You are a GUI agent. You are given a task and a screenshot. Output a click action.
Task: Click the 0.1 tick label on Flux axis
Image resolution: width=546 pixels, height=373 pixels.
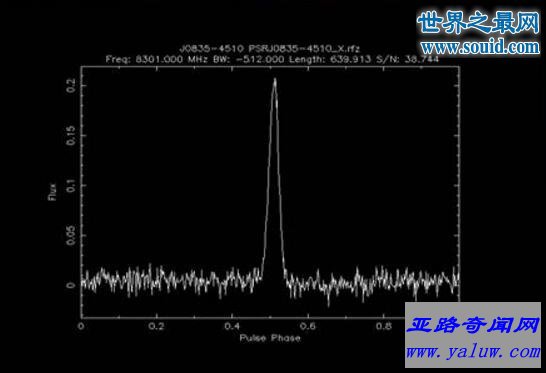71,186
